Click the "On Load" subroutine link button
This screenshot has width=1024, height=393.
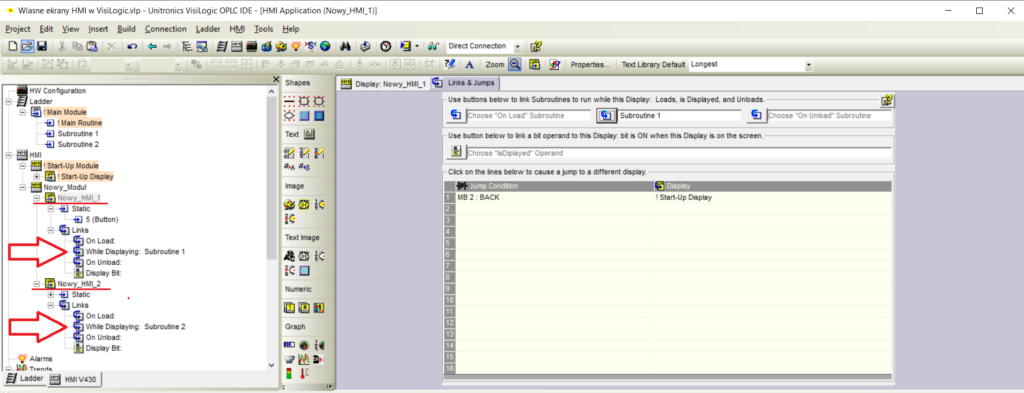455,116
